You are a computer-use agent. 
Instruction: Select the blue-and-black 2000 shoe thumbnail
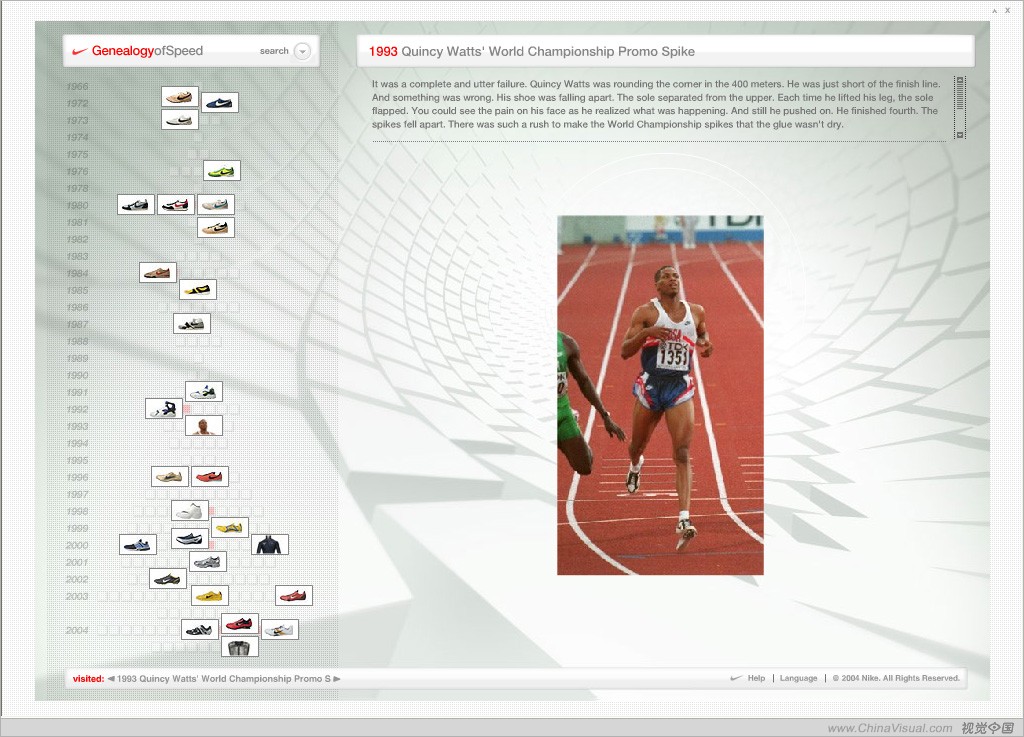[x=138, y=544]
